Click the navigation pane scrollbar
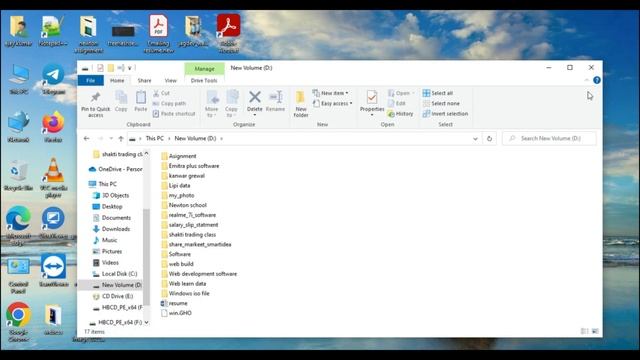This screenshot has width=640, height=360. click(x=146, y=257)
